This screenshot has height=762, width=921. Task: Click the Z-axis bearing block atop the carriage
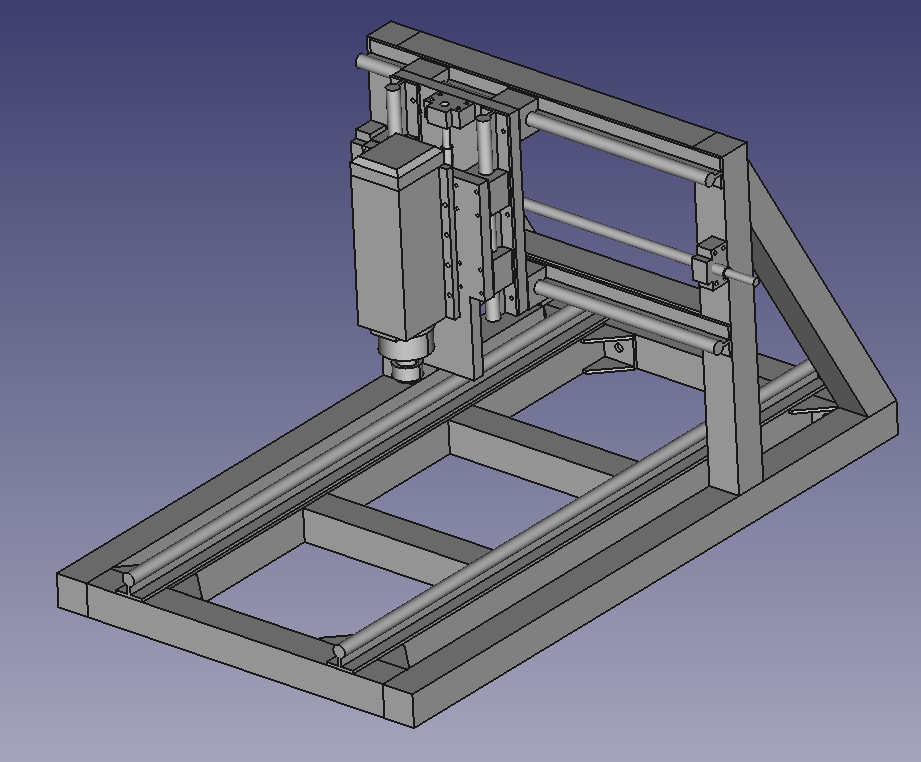click(x=447, y=109)
